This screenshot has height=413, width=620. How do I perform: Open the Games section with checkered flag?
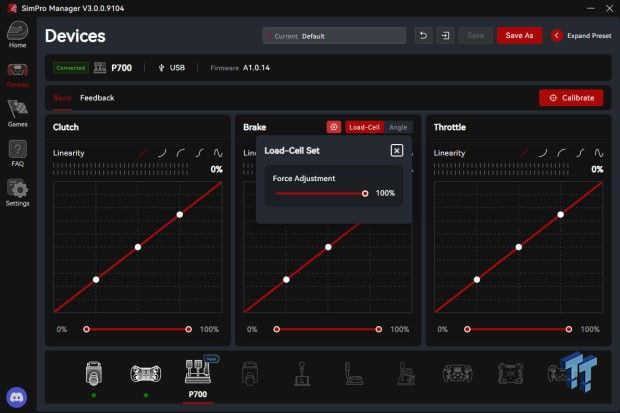(17, 113)
